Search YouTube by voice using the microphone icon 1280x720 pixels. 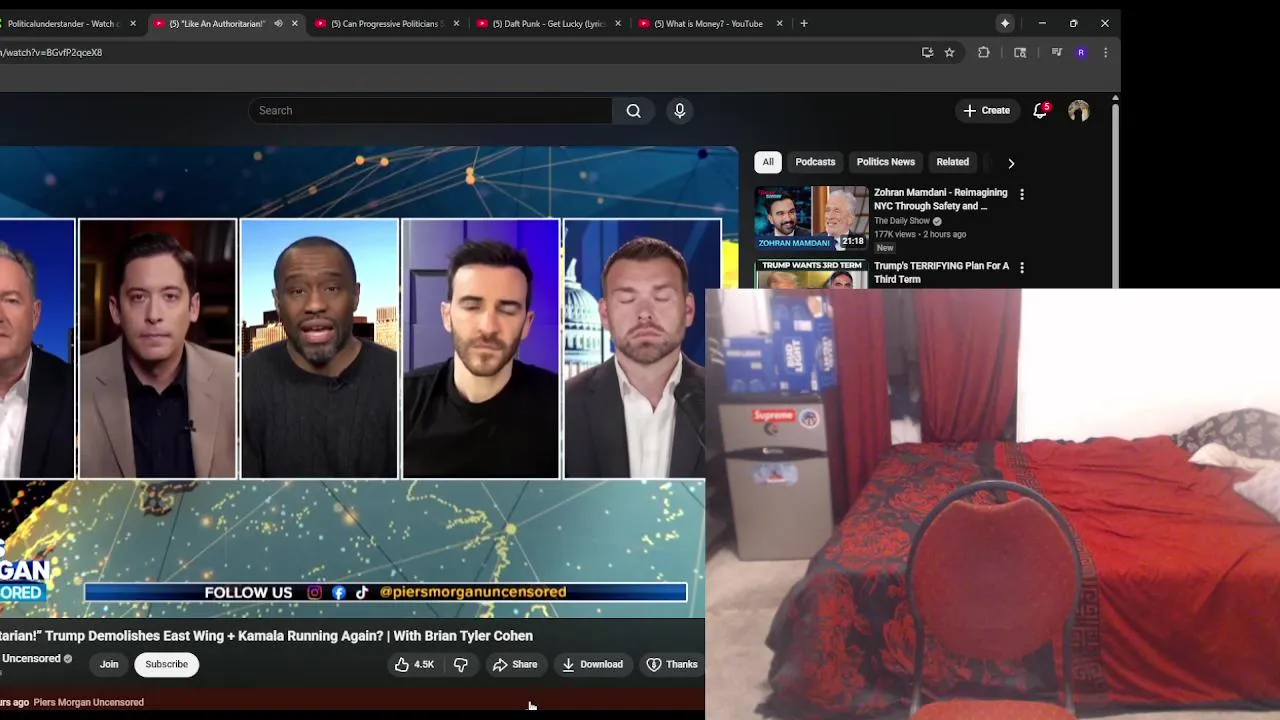679,111
